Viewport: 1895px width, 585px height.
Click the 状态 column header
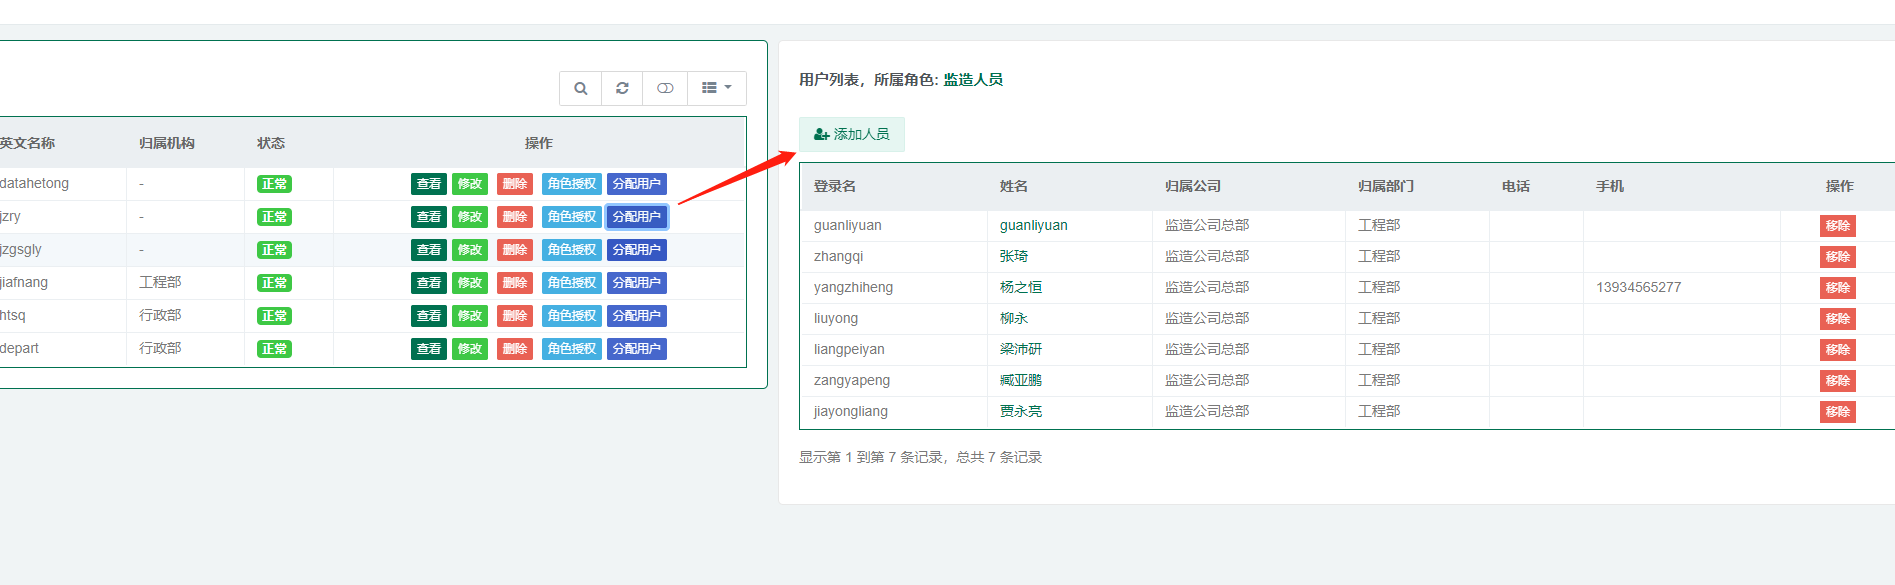tap(271, 143)
